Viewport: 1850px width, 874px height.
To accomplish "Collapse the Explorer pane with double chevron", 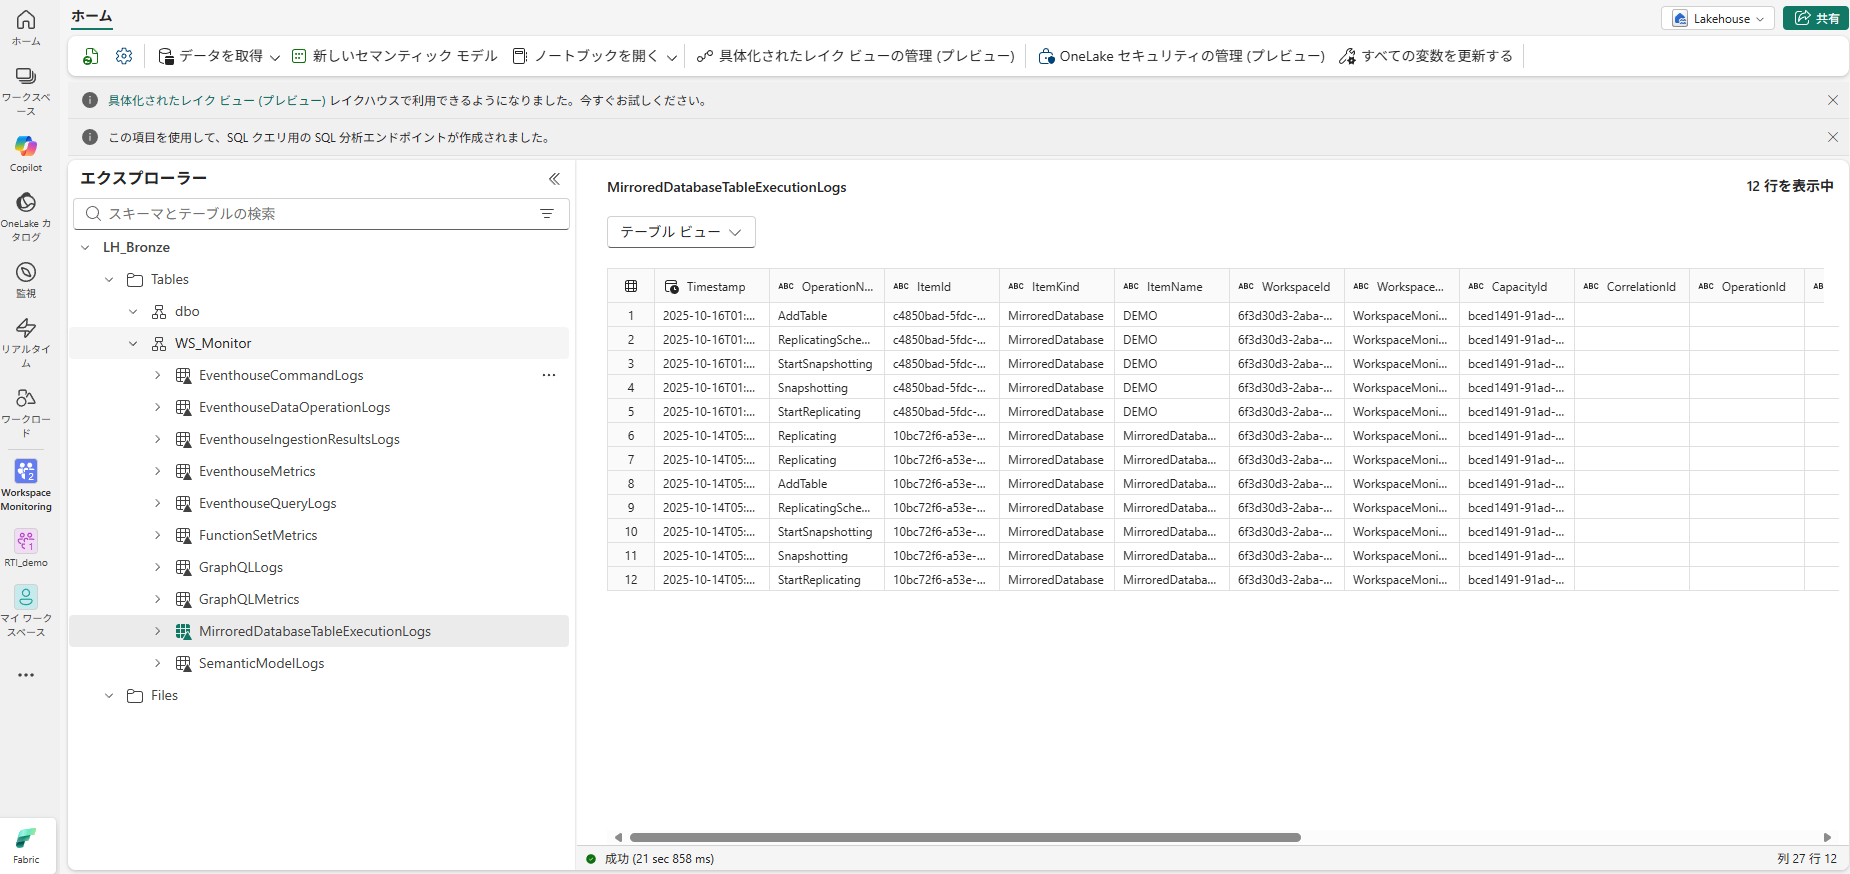I will pos(554,179).
